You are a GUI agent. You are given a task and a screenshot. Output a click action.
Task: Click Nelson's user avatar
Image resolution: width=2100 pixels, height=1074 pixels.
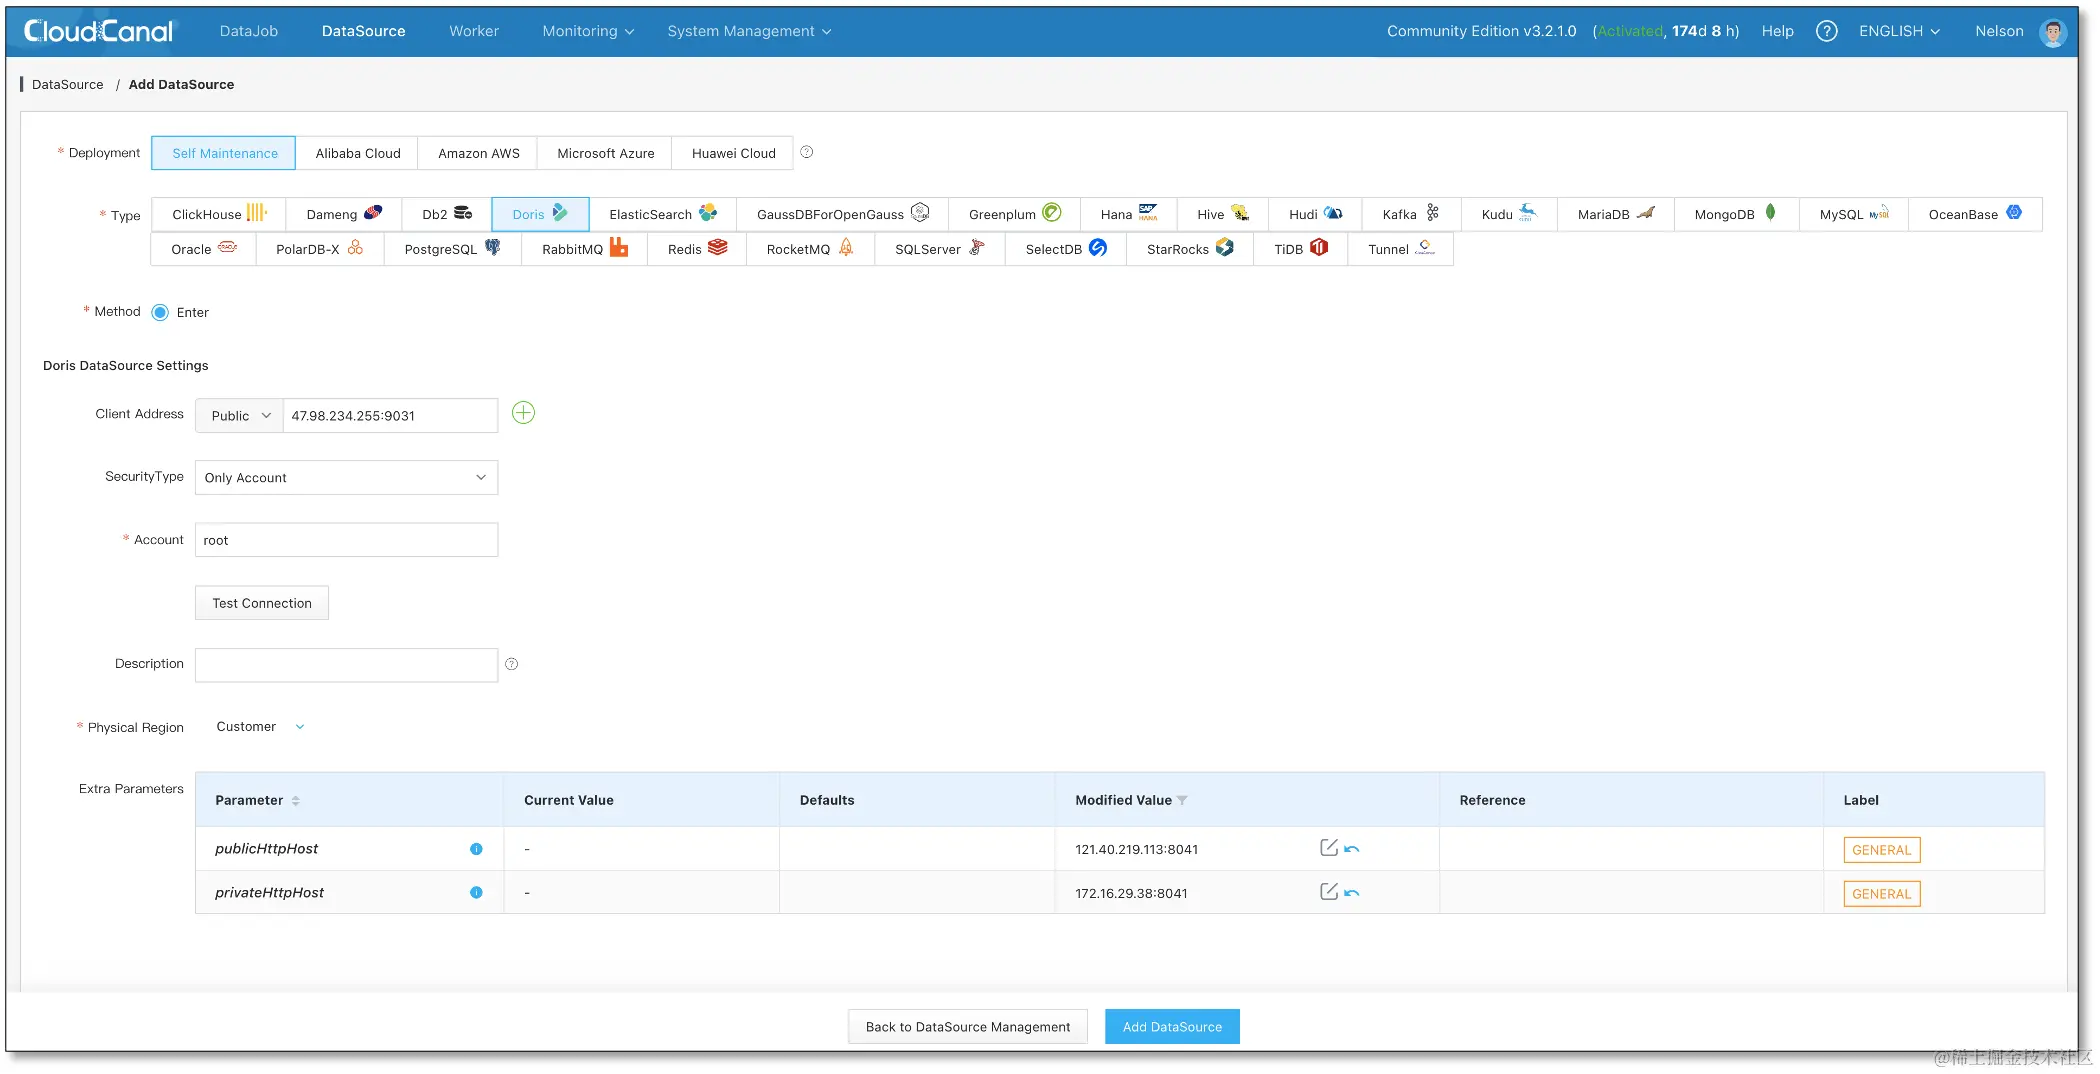[2053, 32]
